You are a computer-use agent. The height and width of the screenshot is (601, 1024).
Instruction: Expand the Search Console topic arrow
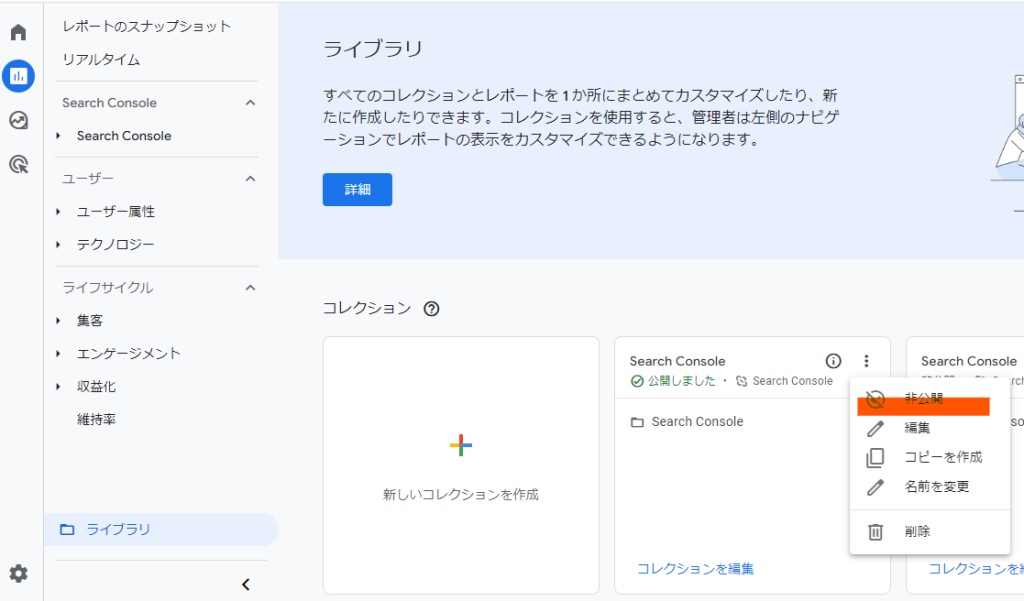point(58,136)
